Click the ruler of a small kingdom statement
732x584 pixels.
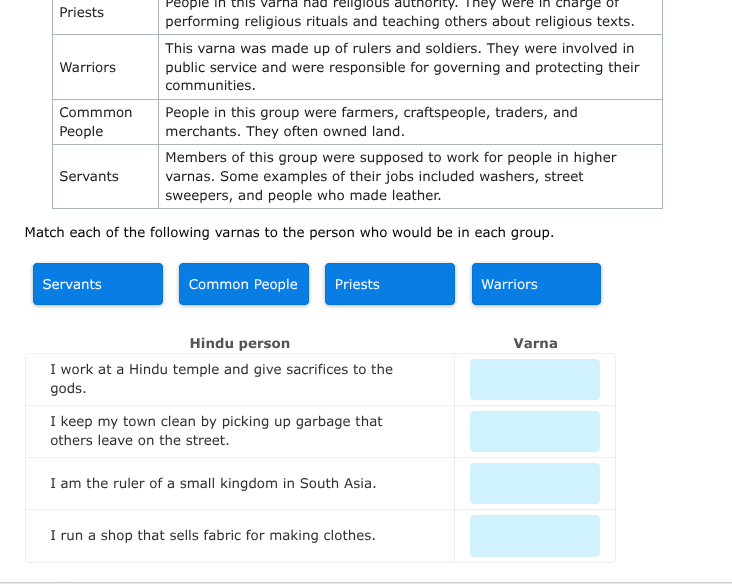[x=213, y=483]
